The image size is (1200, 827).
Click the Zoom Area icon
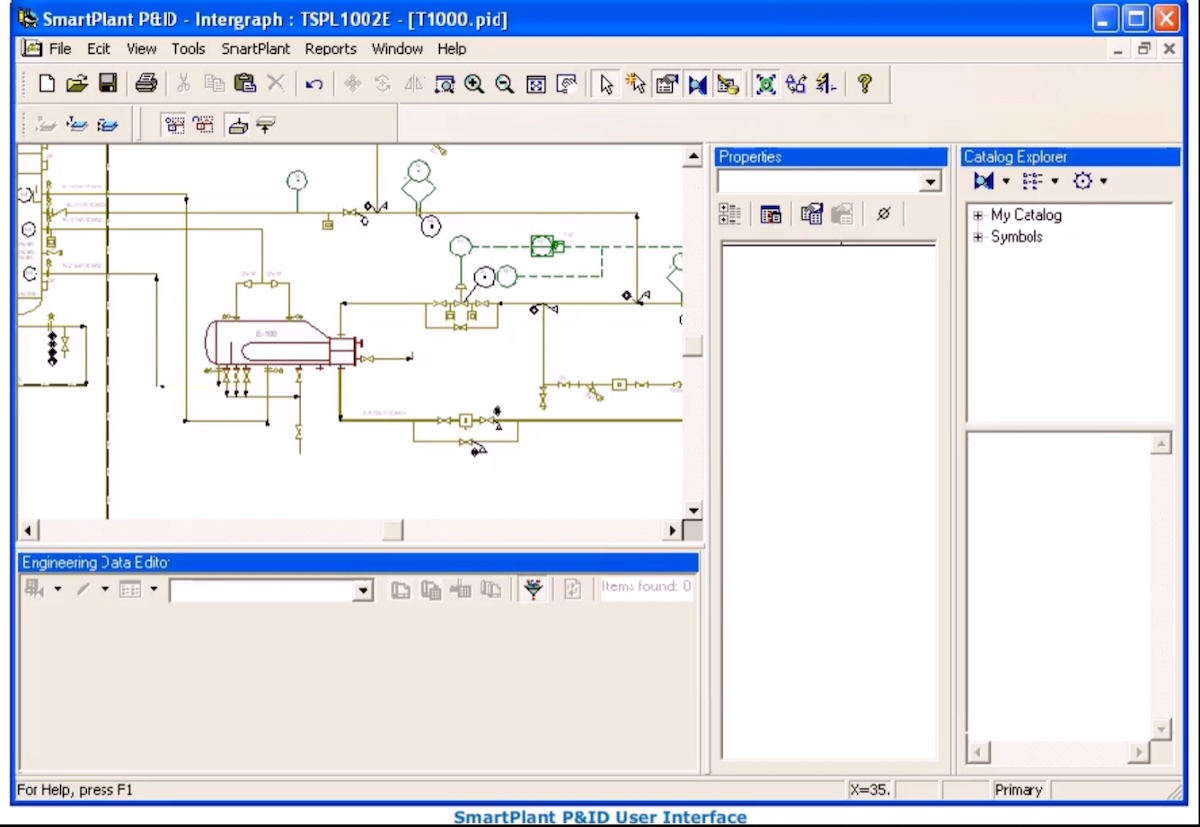coord(444,84)
